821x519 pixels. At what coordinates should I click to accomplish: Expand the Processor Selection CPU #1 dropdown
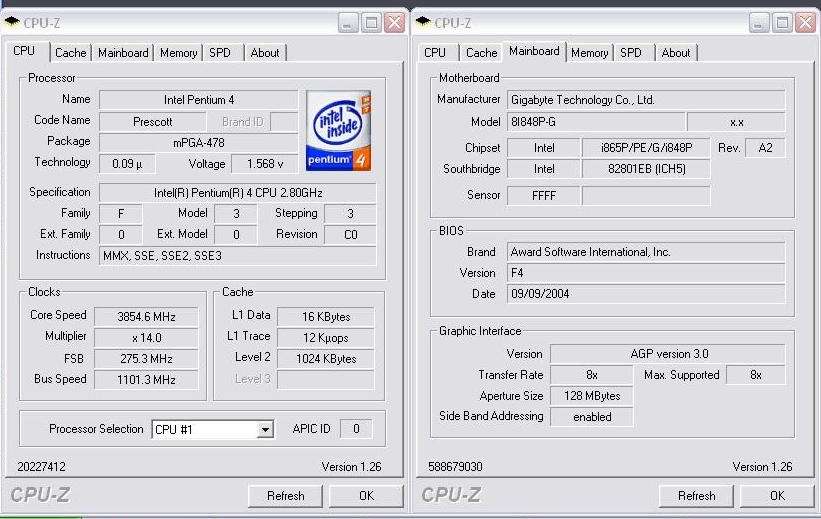265,429
